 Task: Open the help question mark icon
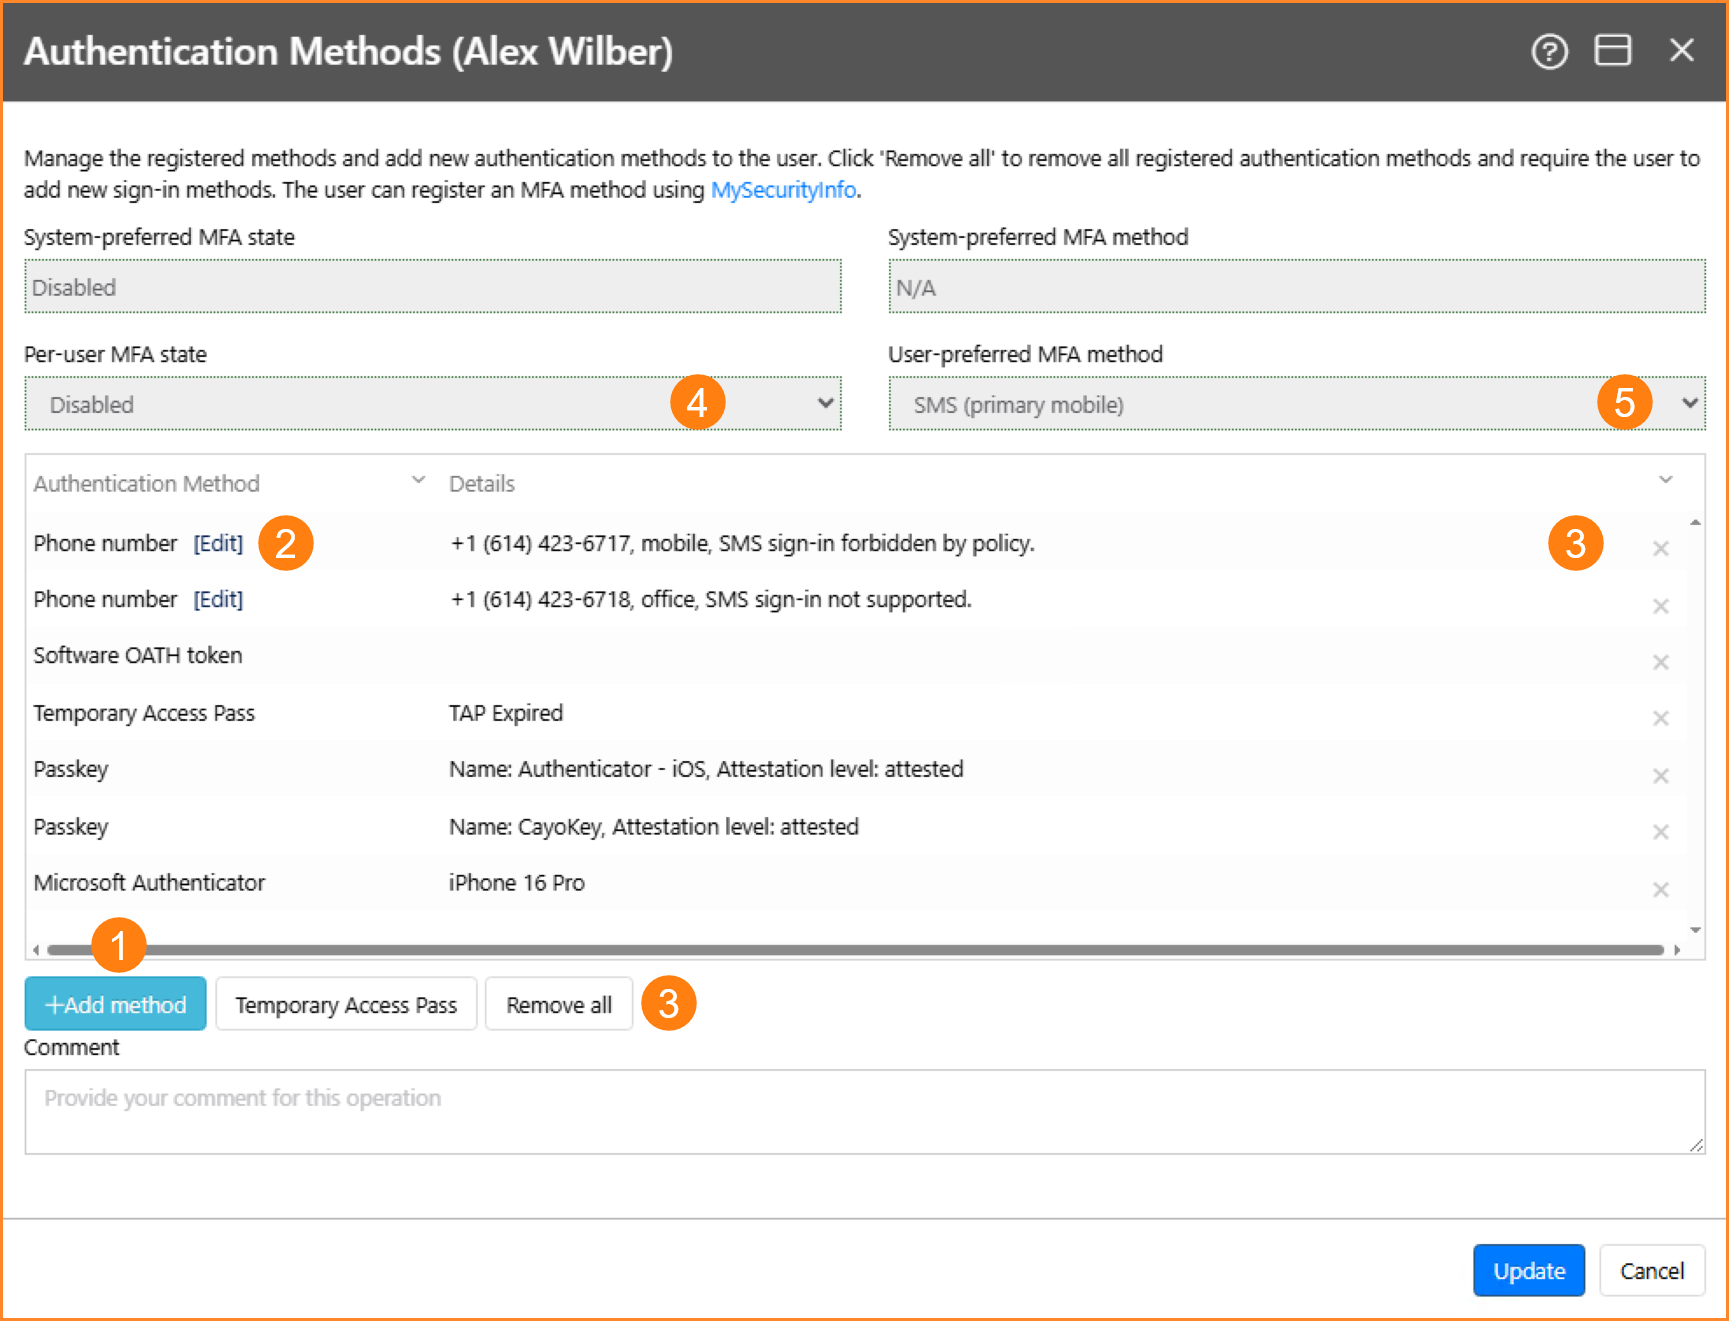click(x=1549, y=51)
